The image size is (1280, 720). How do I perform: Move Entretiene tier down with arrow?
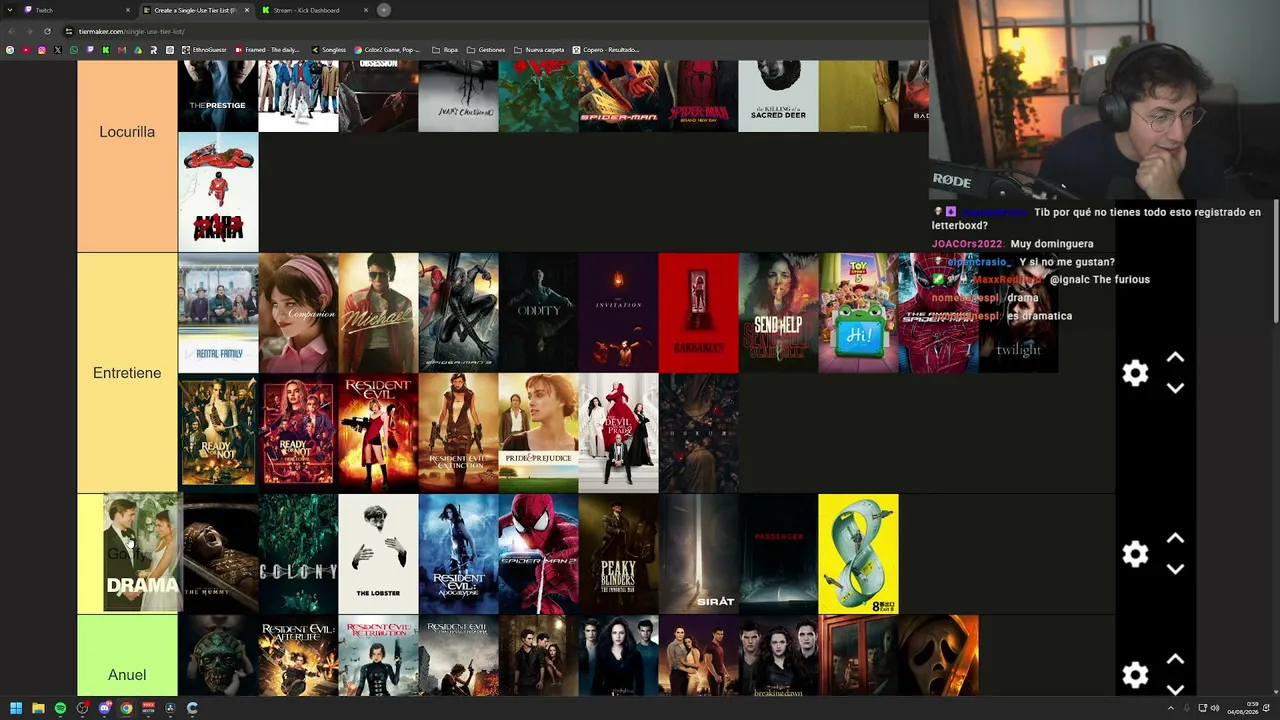pyautogui.click(x=1175, y=388)
